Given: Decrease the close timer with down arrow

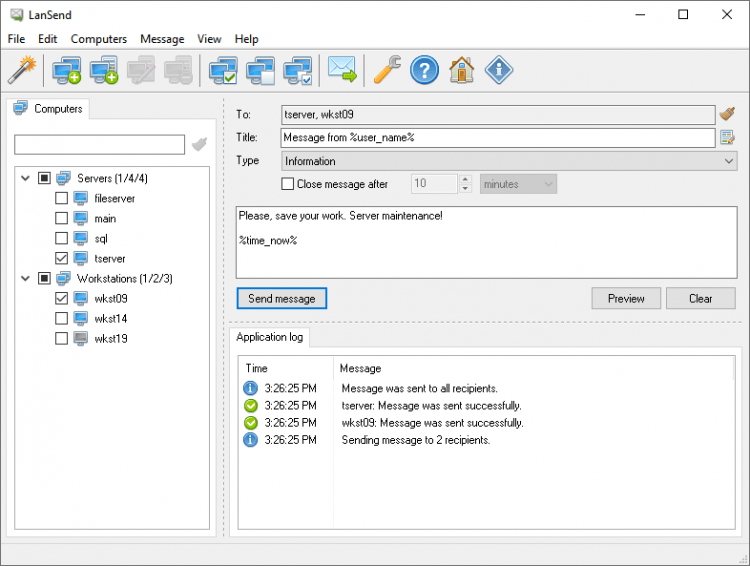Looking at the screenshot, I should [x=465, y=189].
